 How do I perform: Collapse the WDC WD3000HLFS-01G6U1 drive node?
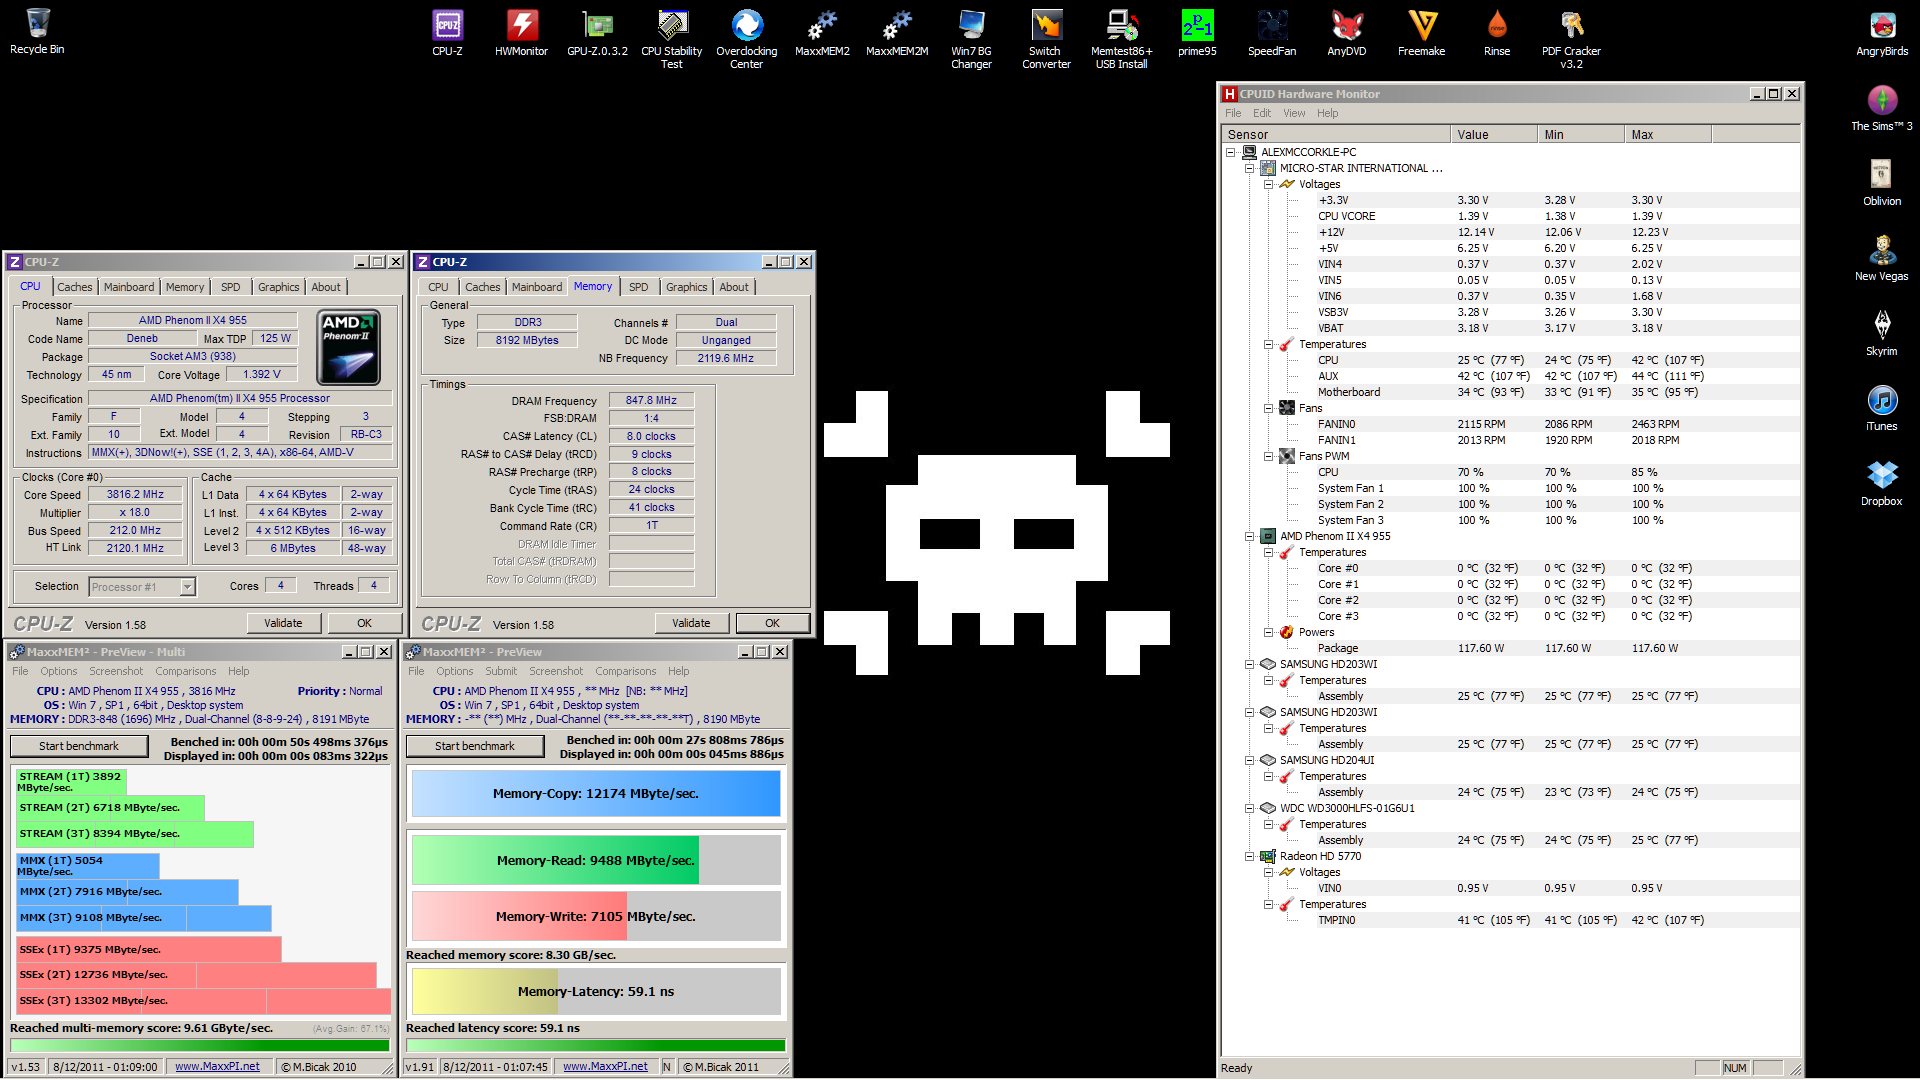[x=1250, y=809]
